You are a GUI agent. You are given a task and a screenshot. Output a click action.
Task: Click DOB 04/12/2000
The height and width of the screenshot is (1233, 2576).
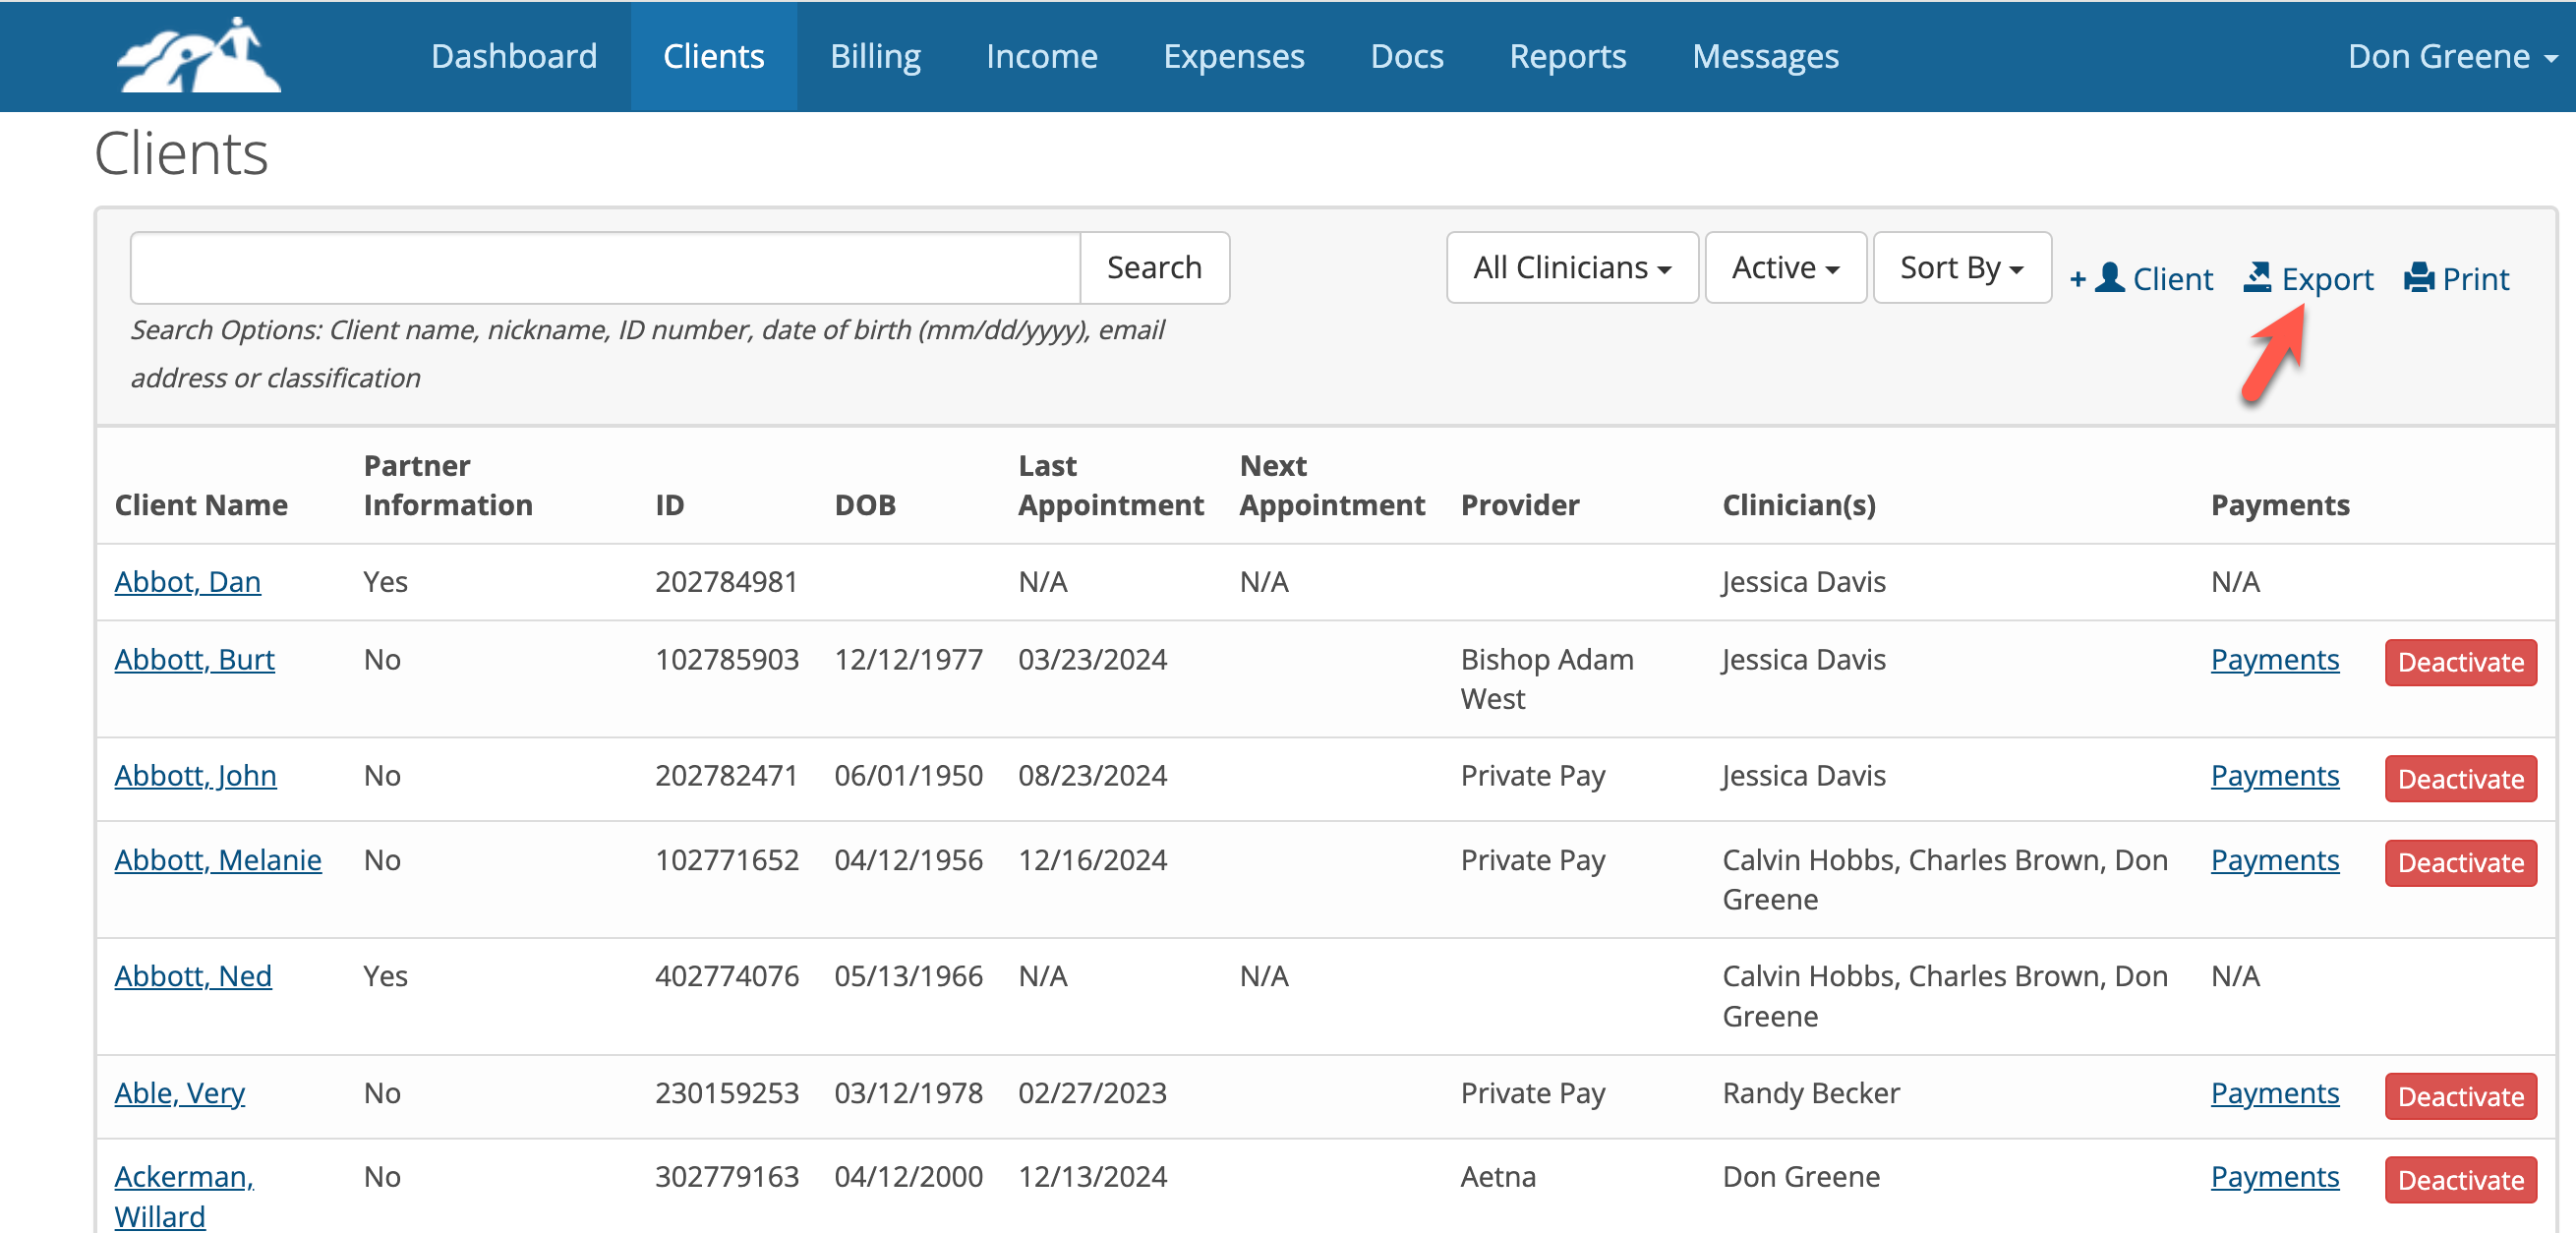click(x=908, y=1177)
